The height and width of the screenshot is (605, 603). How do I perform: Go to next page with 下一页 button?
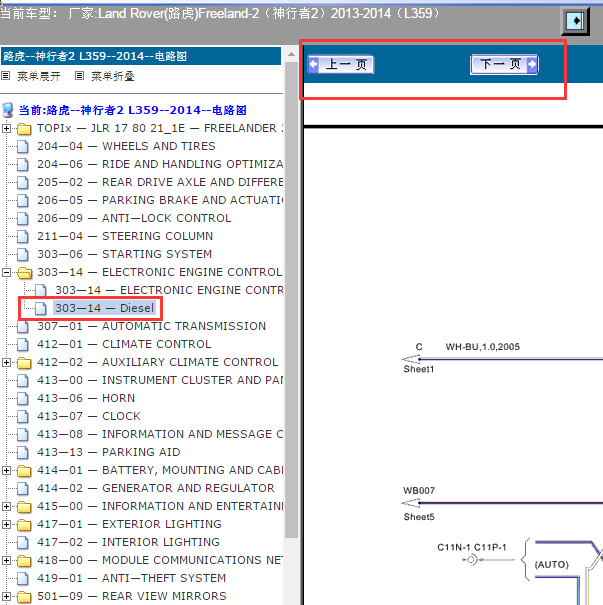[504, 64]
